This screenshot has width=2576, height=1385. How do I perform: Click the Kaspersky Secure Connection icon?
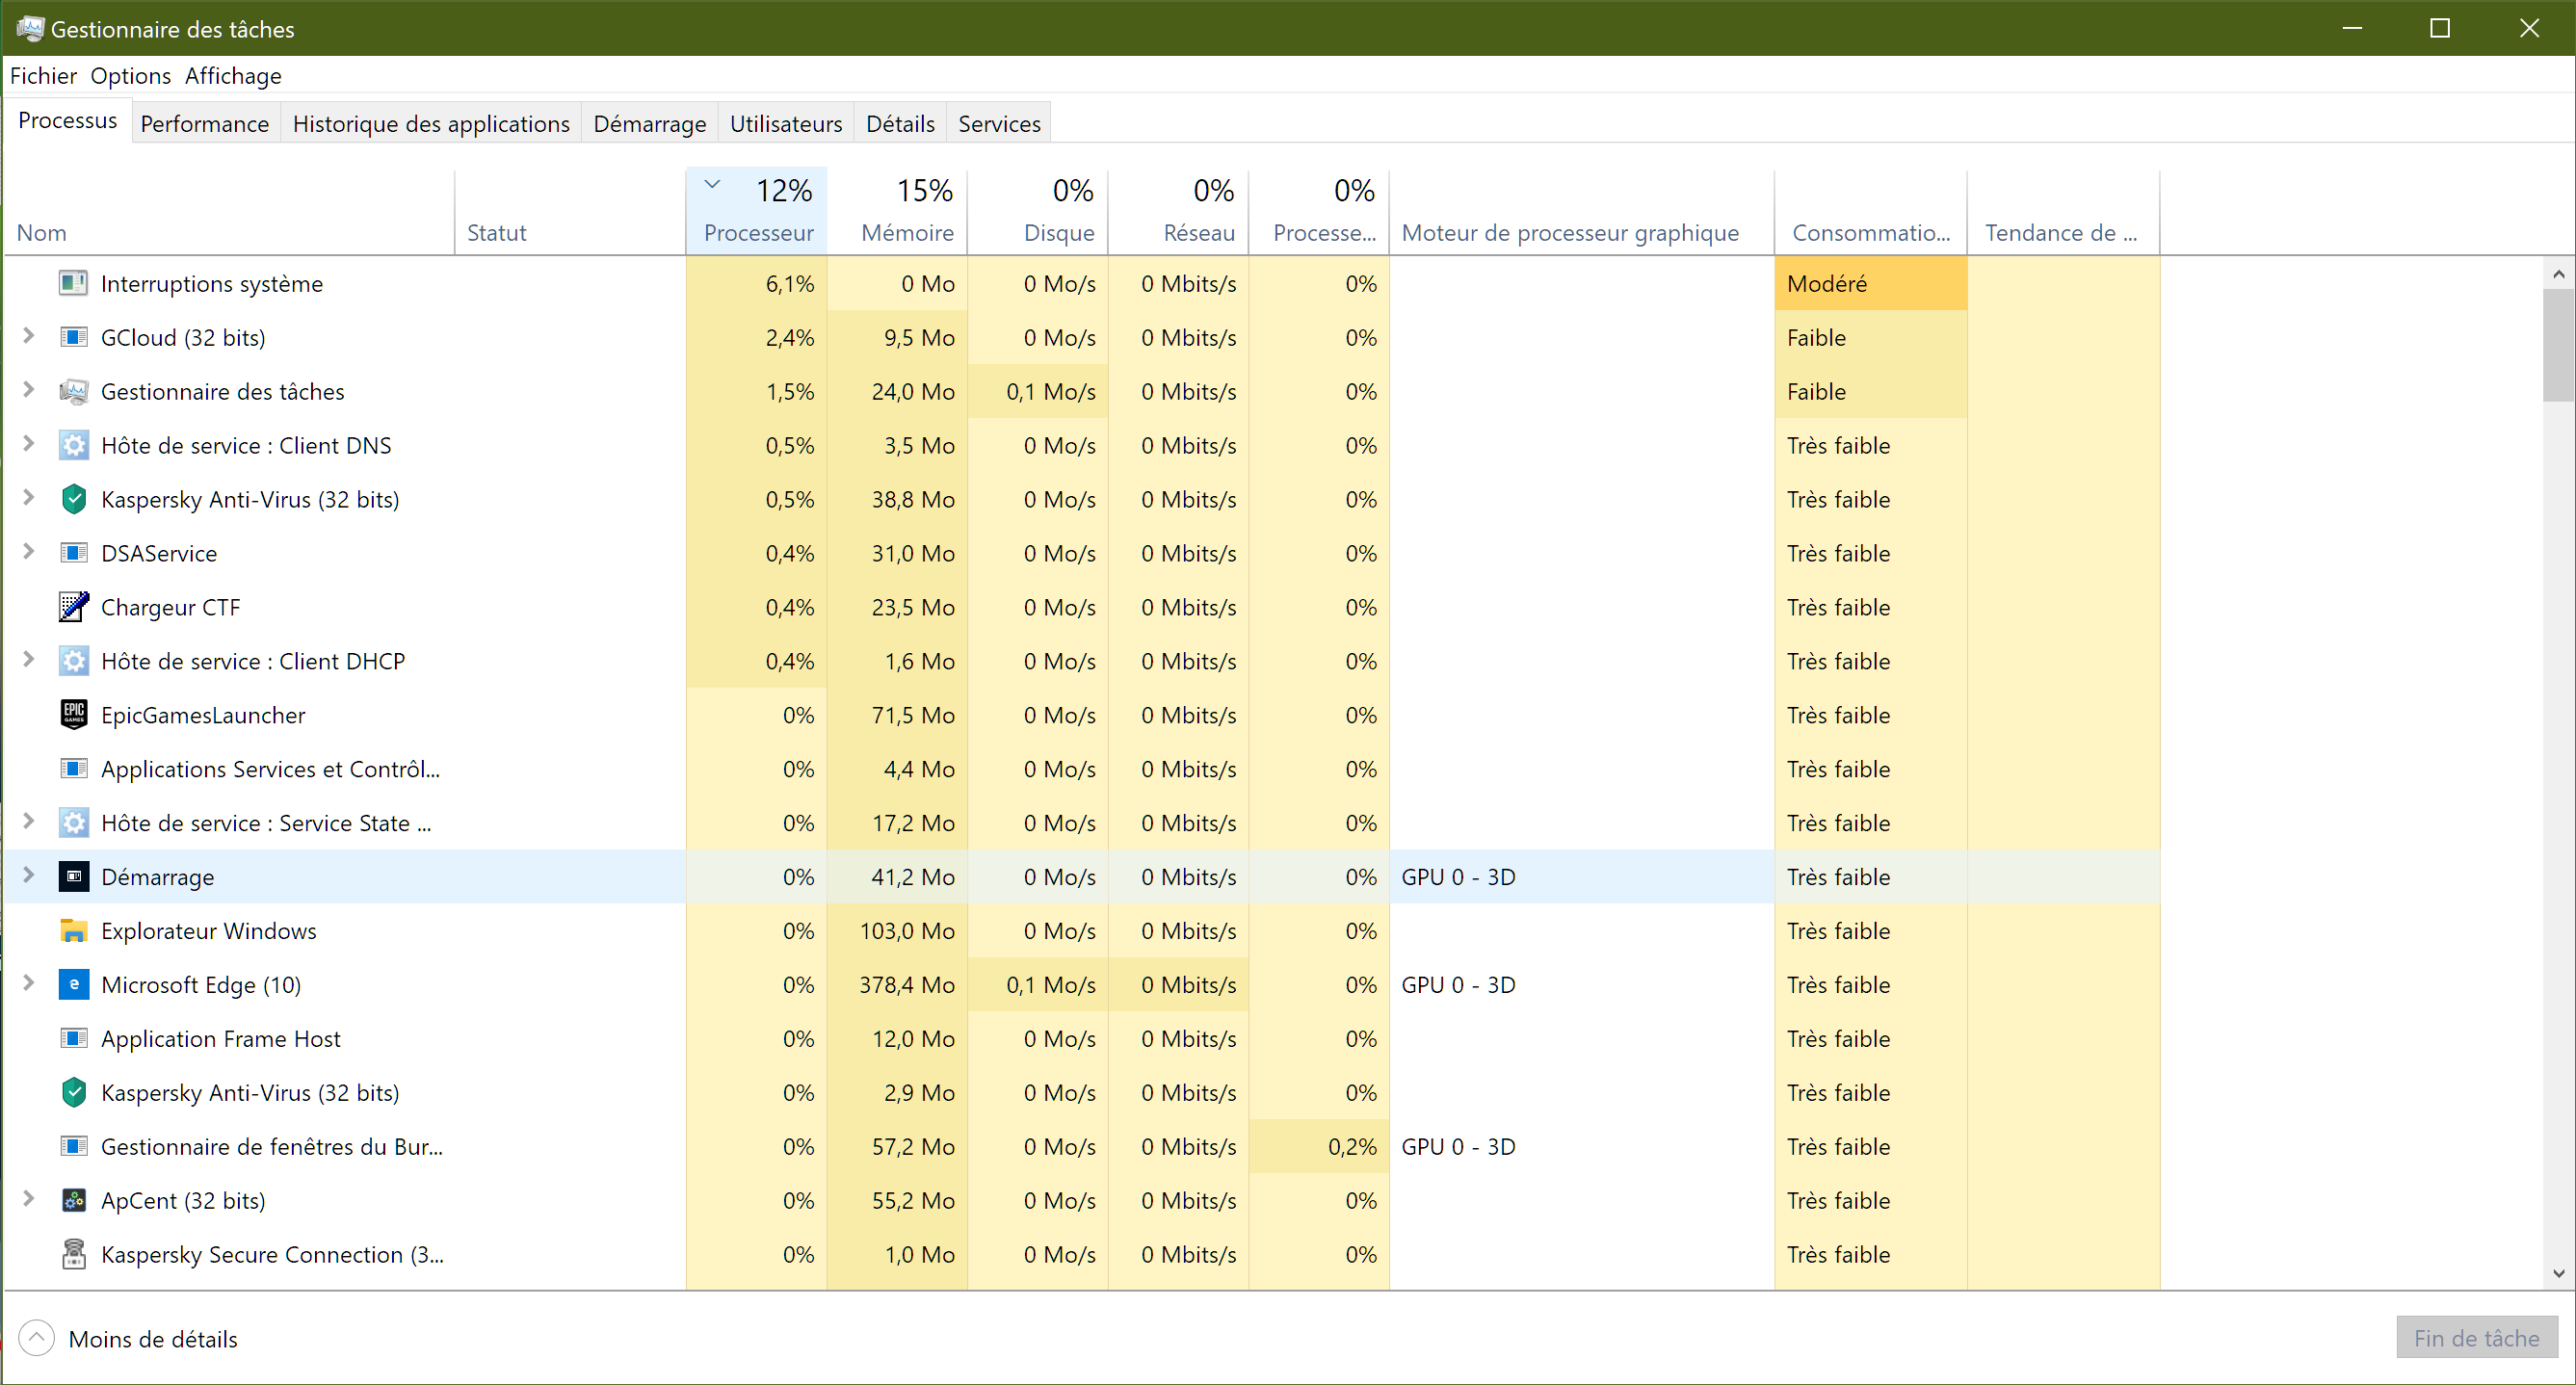[74, 1254]
